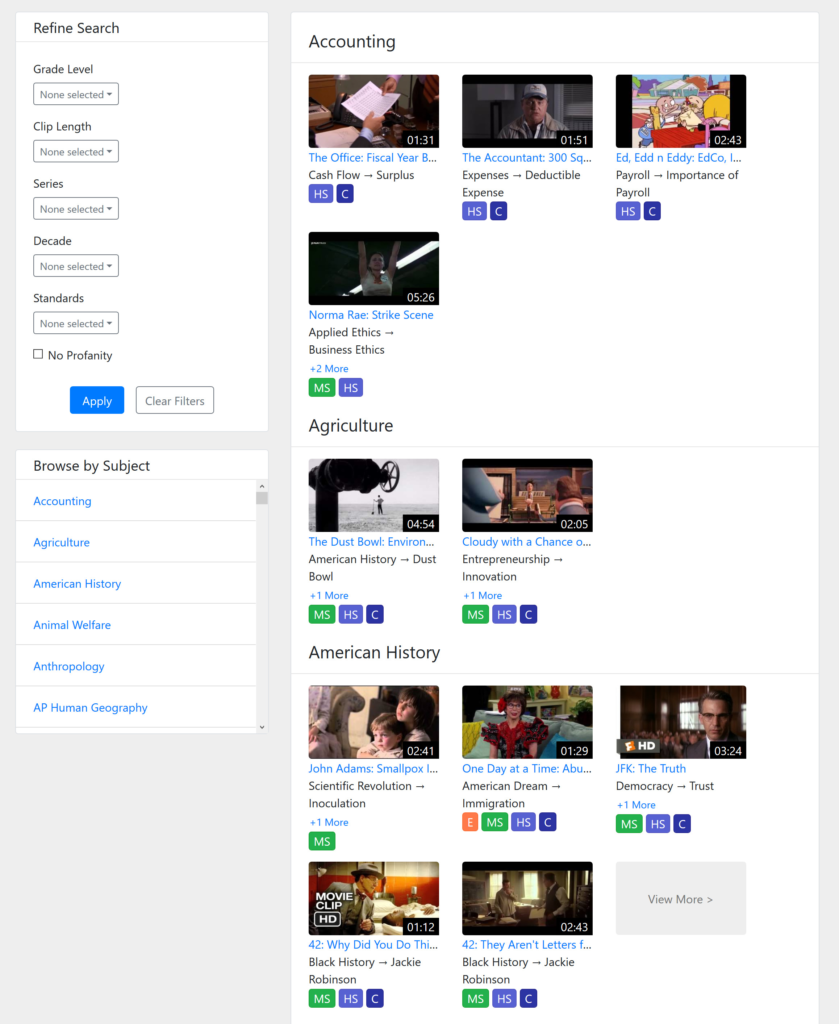
Task: Click C badge under The Office clip
Action: coord(345,194)
